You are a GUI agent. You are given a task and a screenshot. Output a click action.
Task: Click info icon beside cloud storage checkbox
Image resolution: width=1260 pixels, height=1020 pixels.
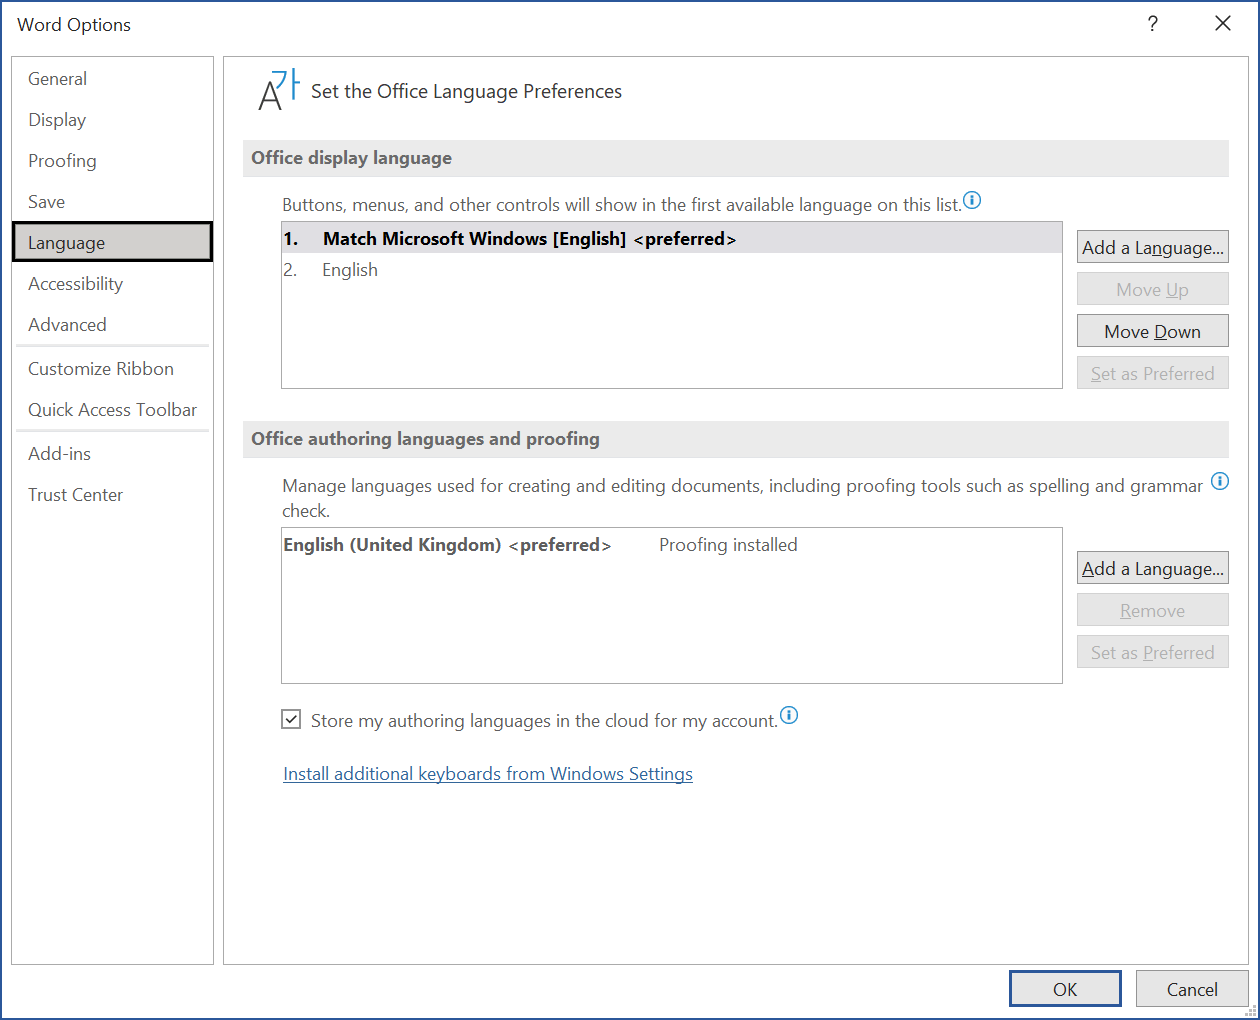pos(789,715)
